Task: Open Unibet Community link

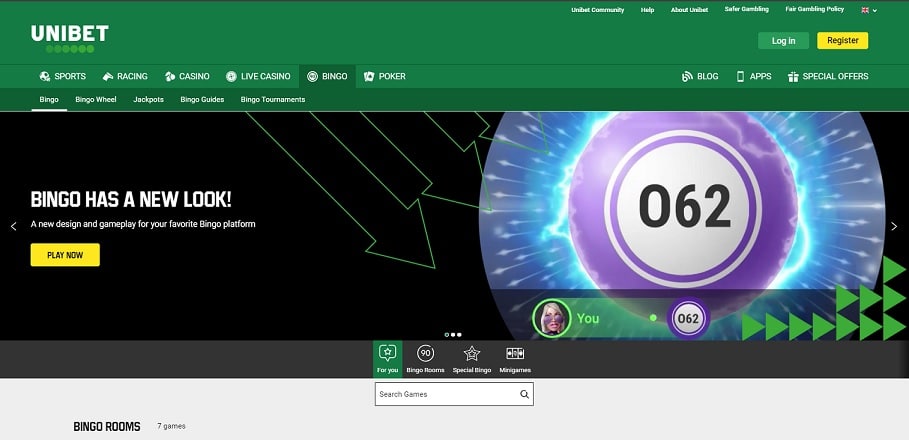Action: click(x=597, y=10)
